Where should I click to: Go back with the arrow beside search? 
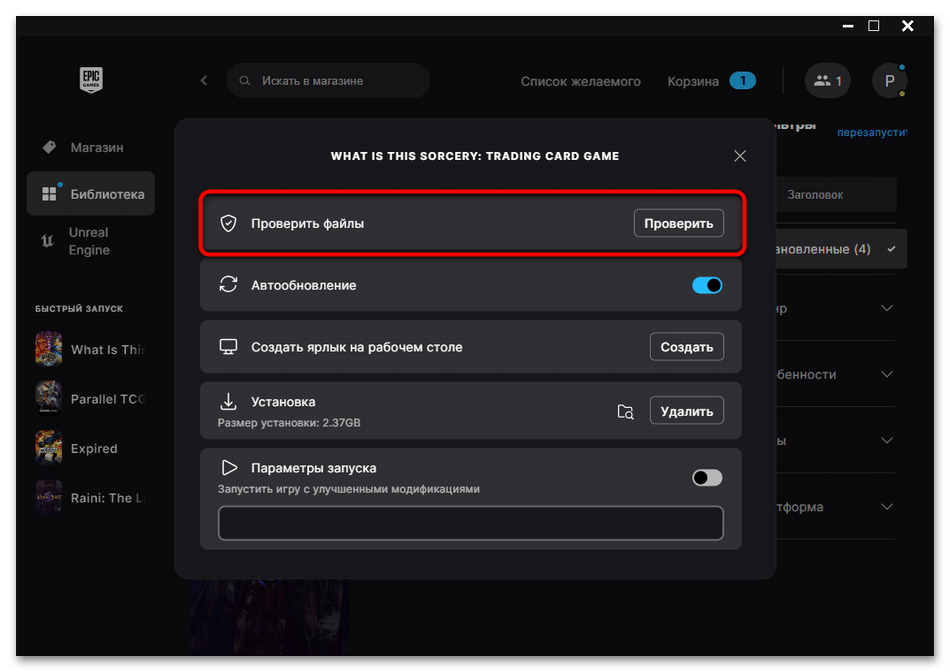204,81
